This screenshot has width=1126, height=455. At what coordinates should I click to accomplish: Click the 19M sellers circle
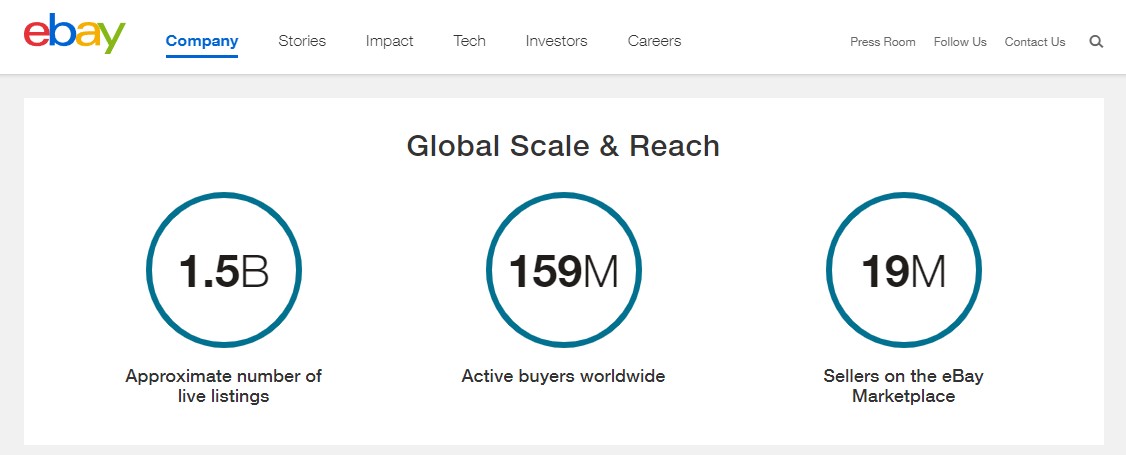click(x=903, y=270)
